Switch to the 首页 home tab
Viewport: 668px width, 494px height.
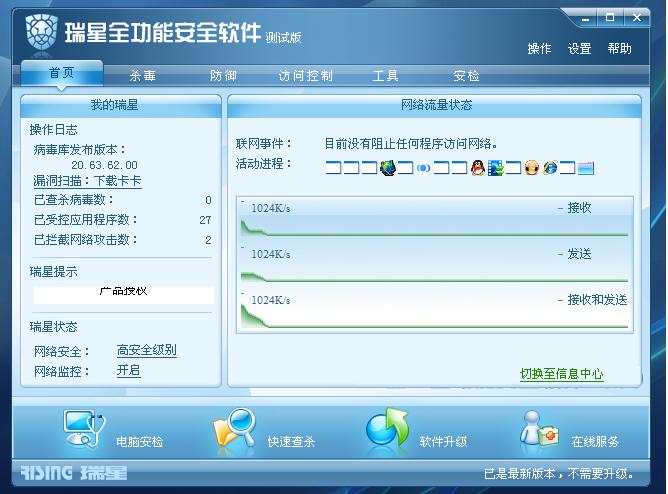coord(62,73)
